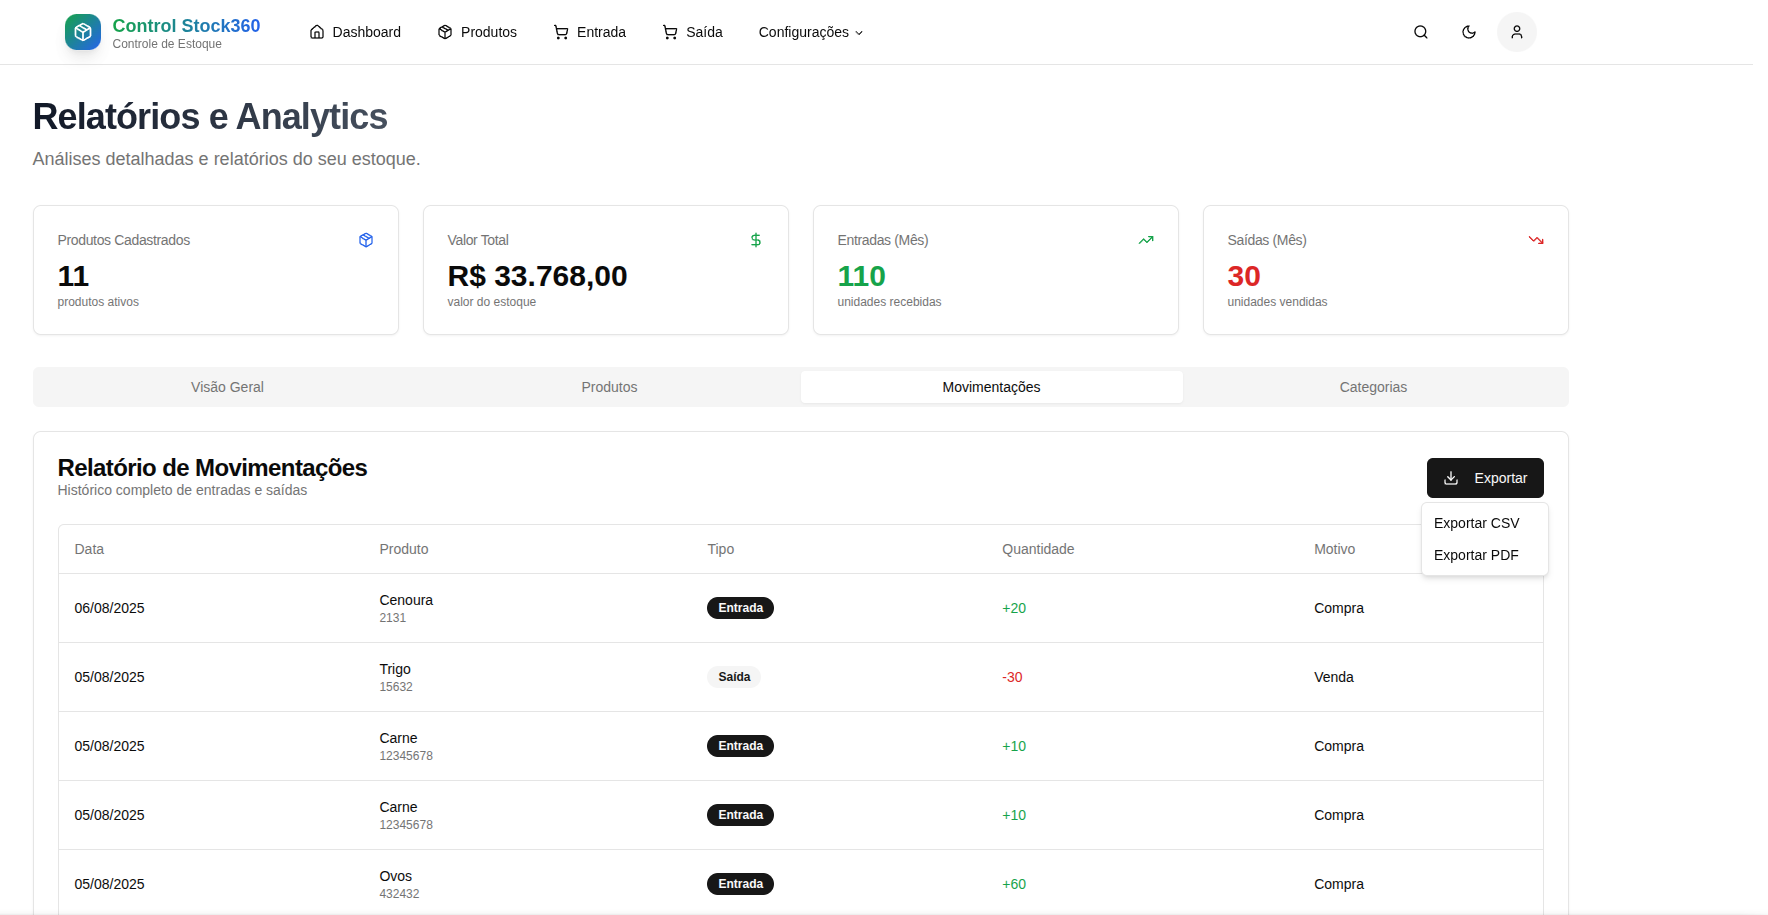This screenshot has width=1768, height=915.
Task: Open the search magnifying glass icon
Action: (1421, 31)
